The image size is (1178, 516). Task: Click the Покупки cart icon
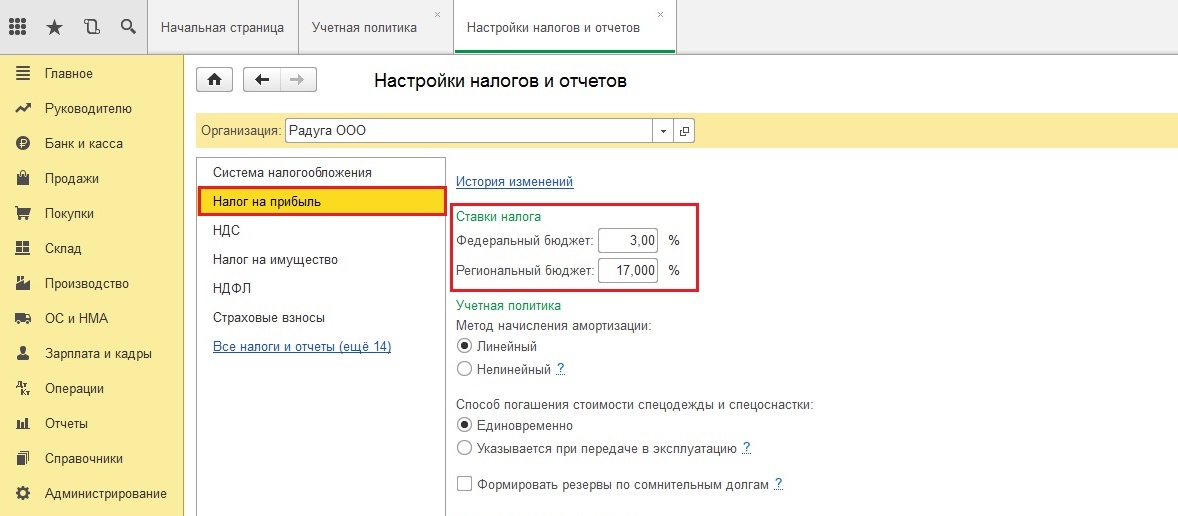click(23, 213)
